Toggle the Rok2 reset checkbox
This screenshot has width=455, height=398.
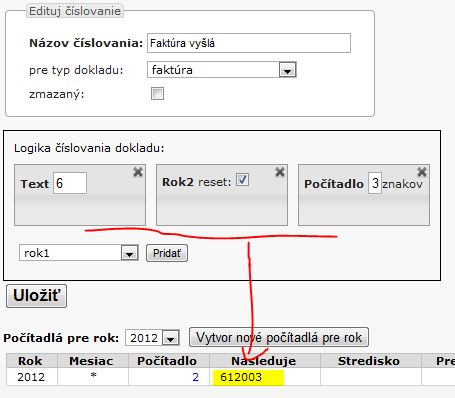click(x=242, y=180)
